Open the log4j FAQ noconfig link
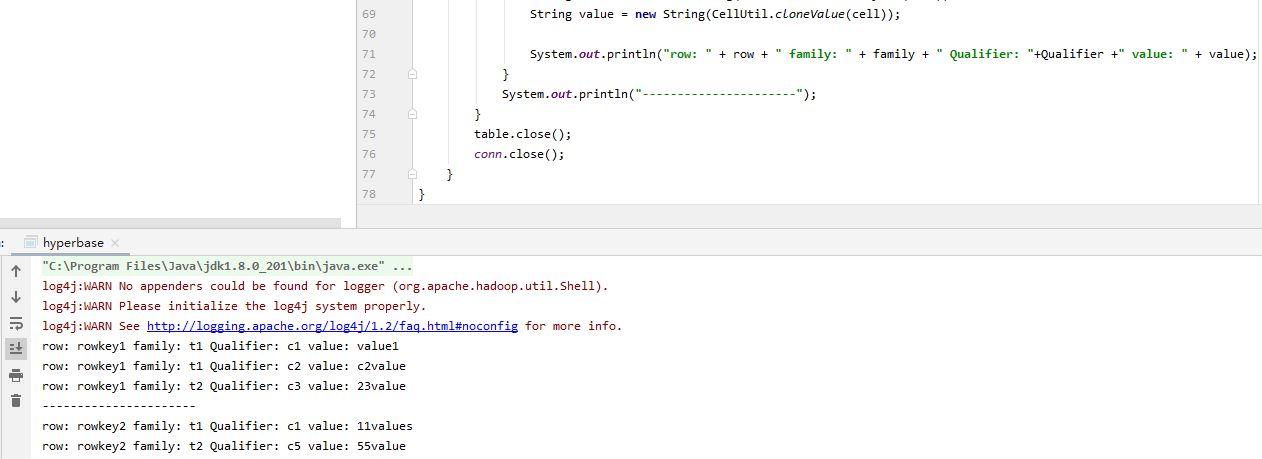The image size is (1262, 459). pos(332,326)
